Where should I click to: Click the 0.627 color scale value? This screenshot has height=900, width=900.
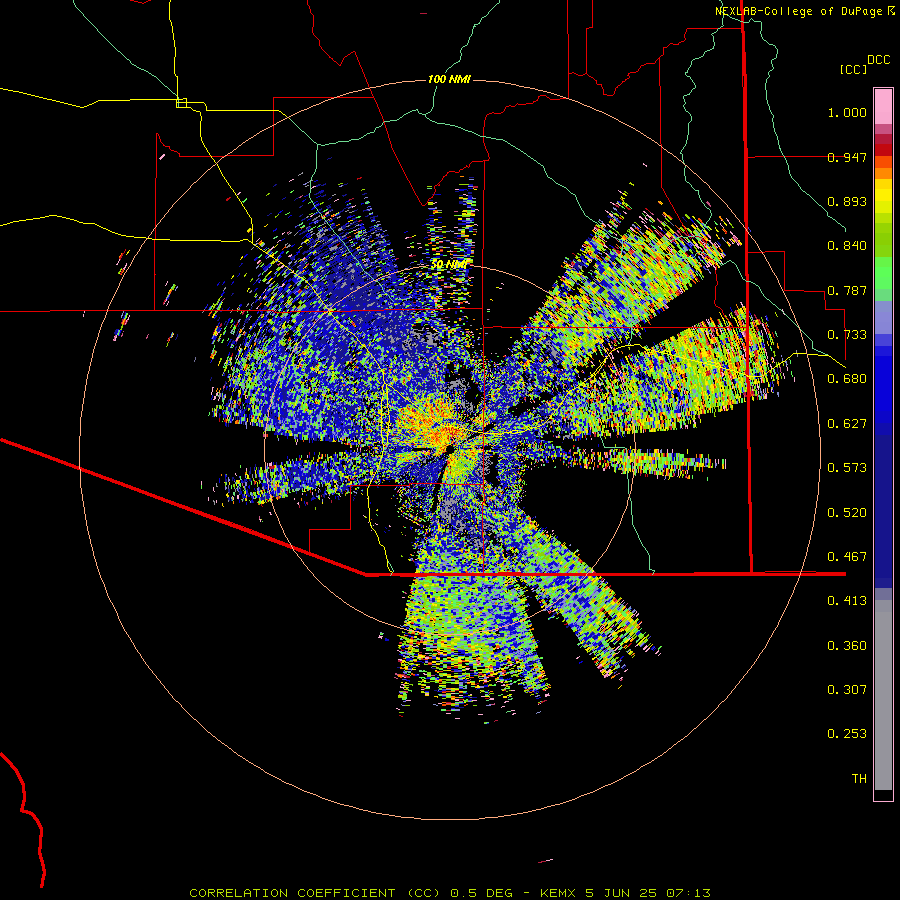tap(847, 424)
